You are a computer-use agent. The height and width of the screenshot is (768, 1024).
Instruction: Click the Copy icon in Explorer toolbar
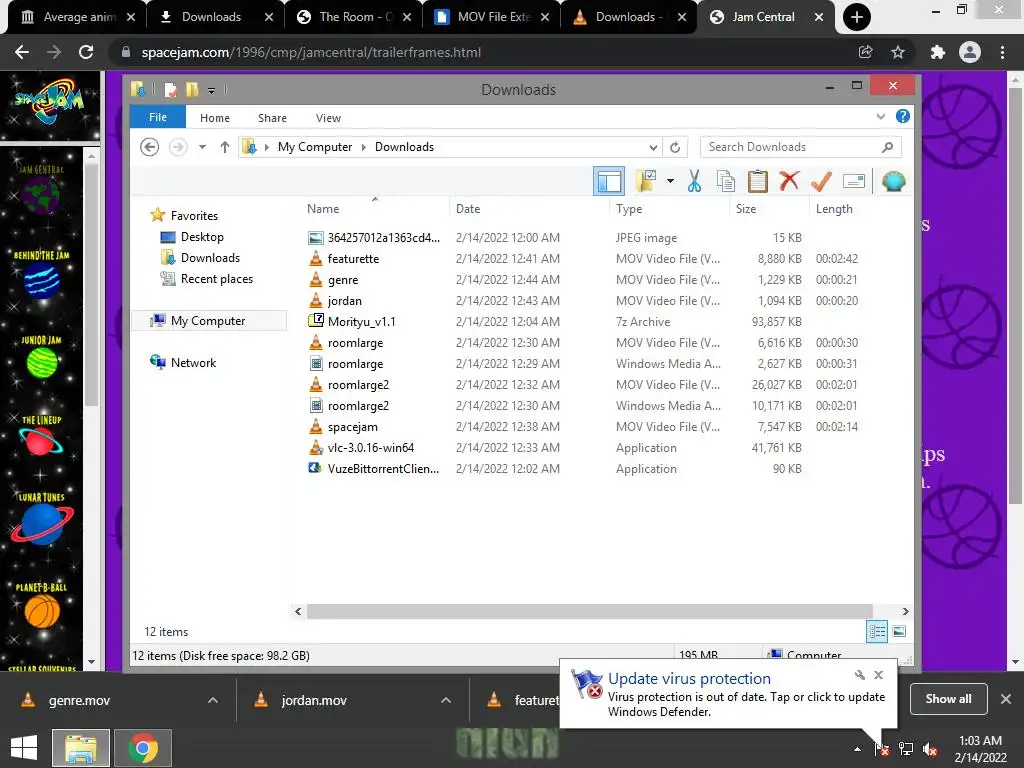coord(726,182)
